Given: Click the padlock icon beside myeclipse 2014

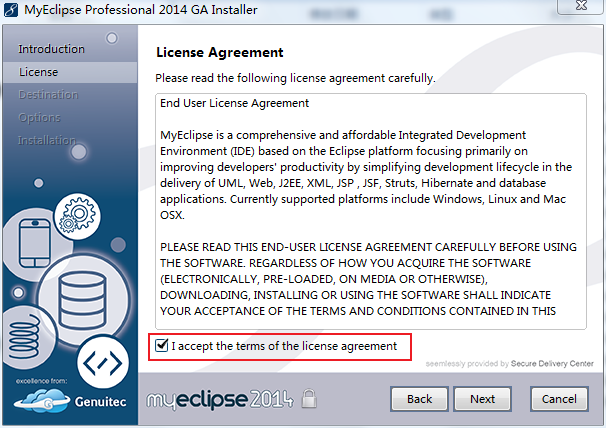Looking at the screenshot, I should [309, 399].
